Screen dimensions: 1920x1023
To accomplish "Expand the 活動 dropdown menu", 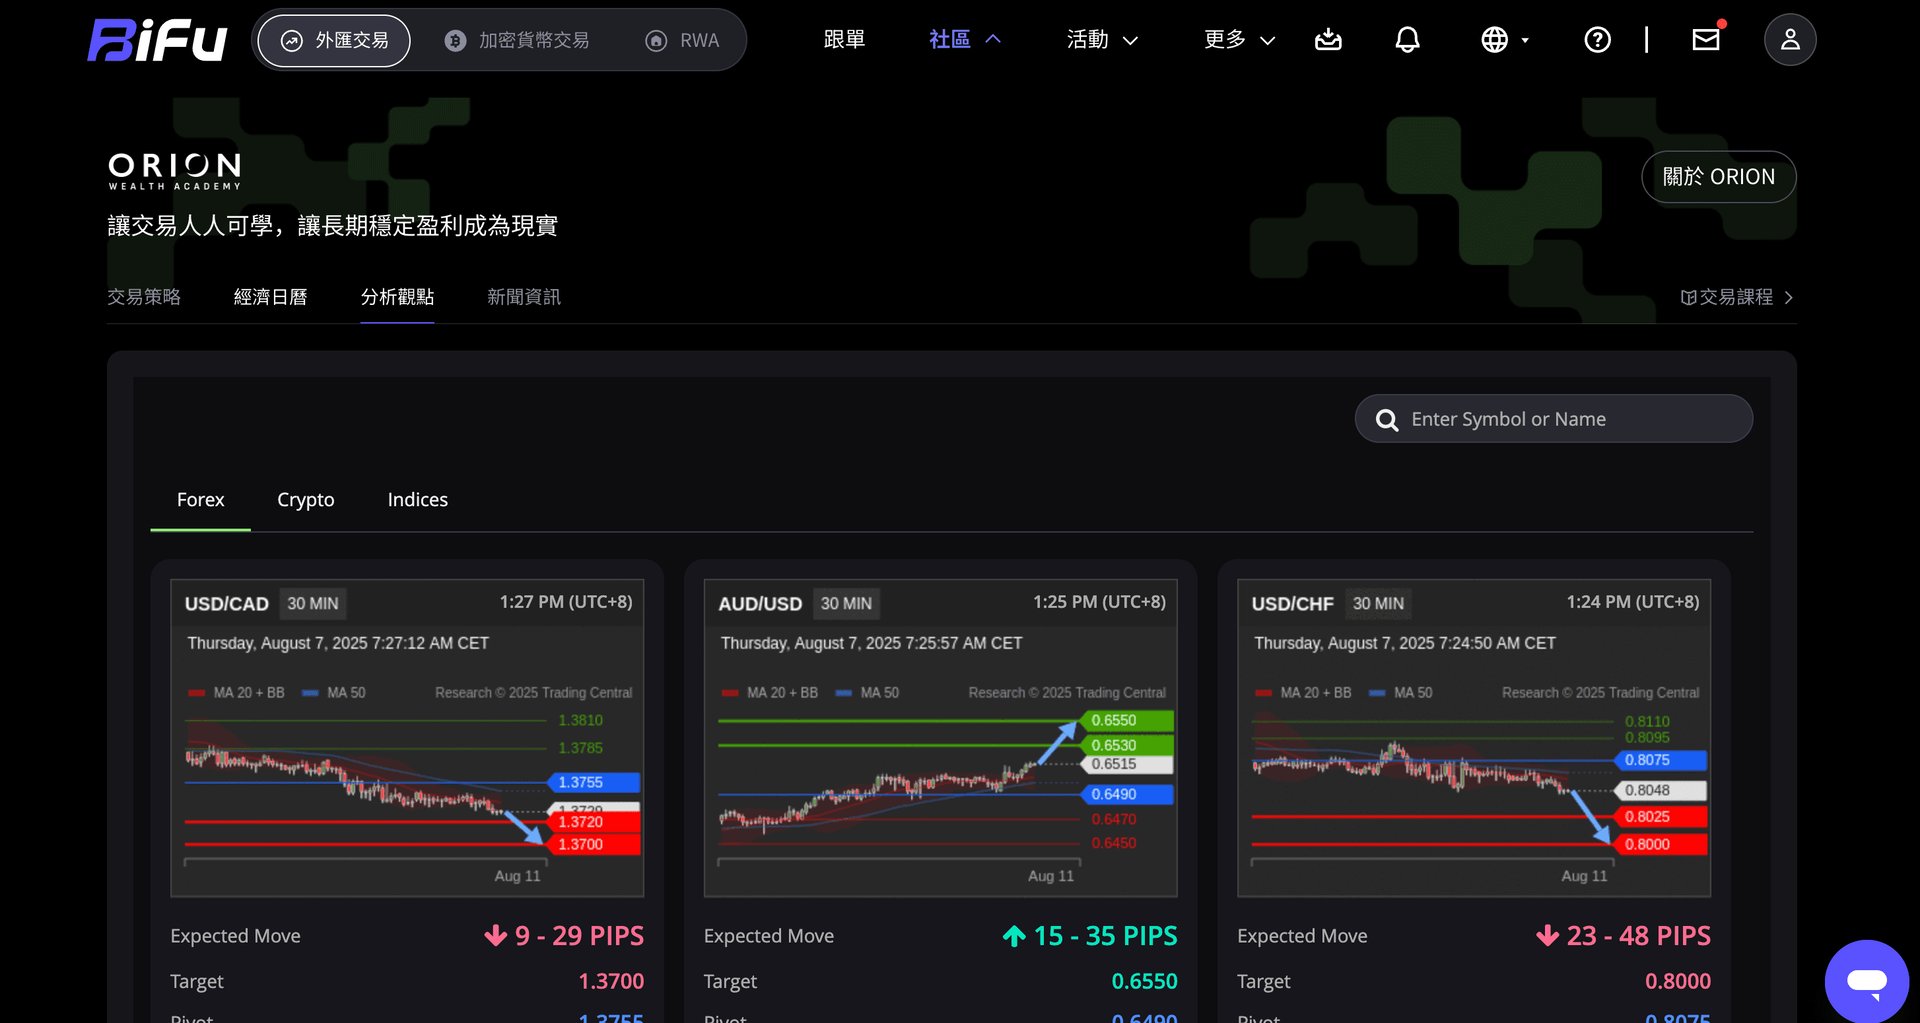I will click(1103, 40).
